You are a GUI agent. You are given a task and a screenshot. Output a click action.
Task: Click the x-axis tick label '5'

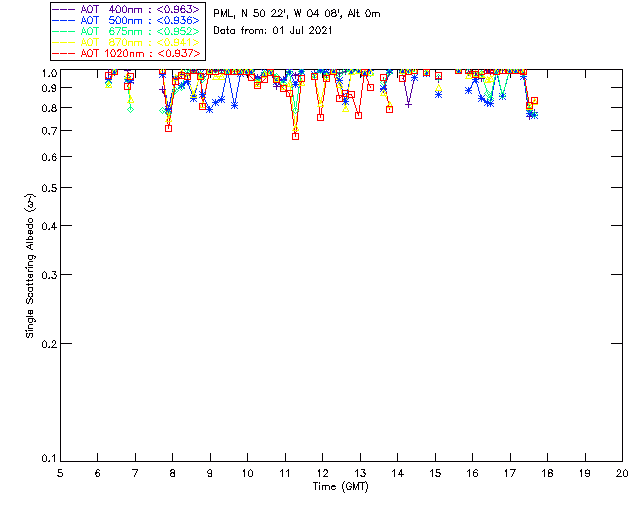[60, 473]
